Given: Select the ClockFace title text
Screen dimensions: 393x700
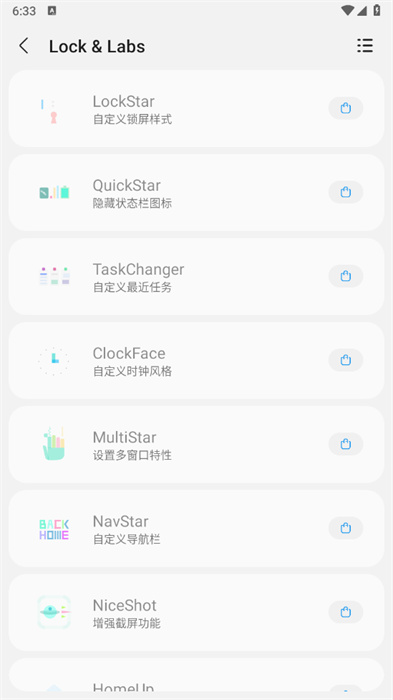Looking at the screenshot, I should (129, 353).
